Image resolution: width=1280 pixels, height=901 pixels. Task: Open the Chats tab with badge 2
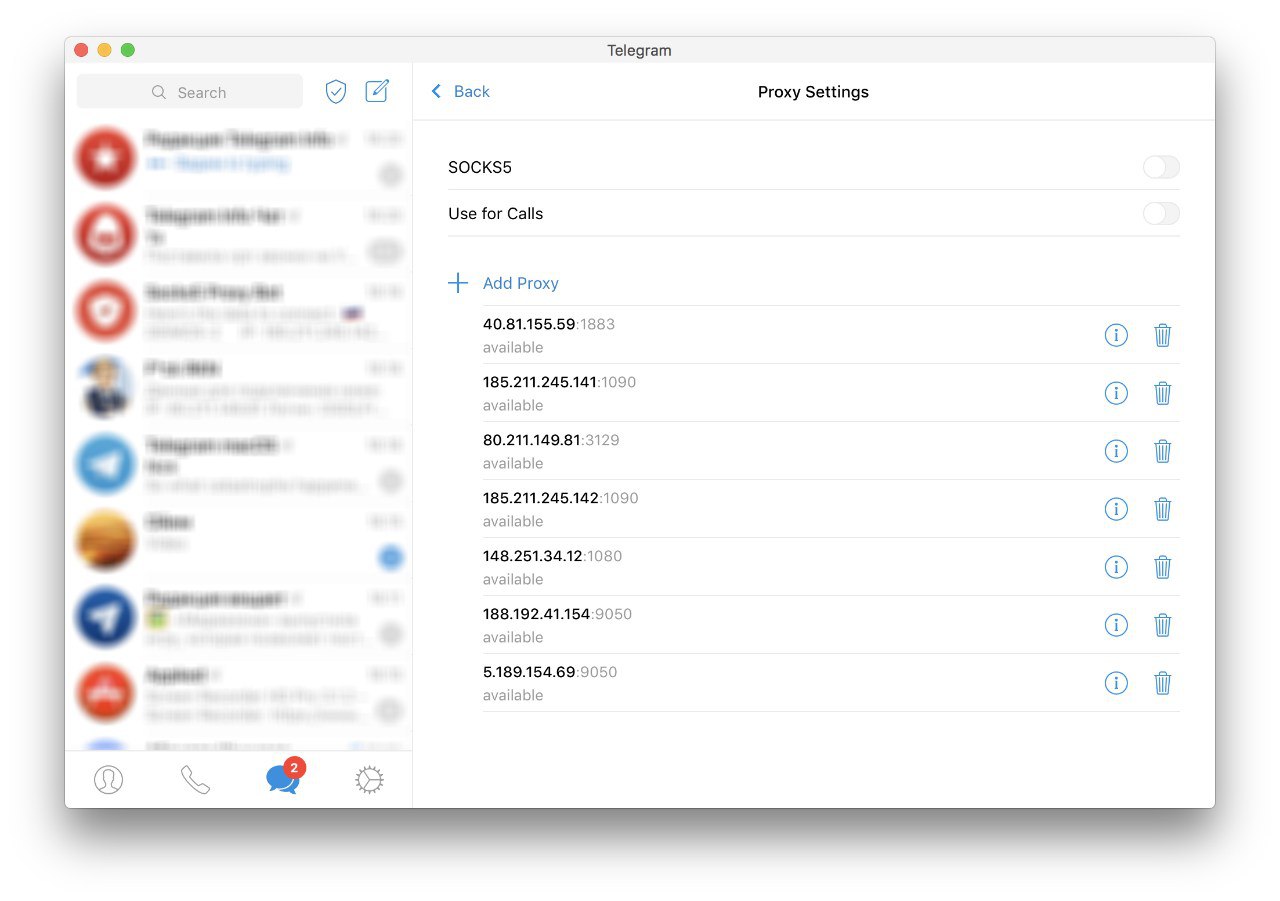pyautogui.click(x=284, y=778)
